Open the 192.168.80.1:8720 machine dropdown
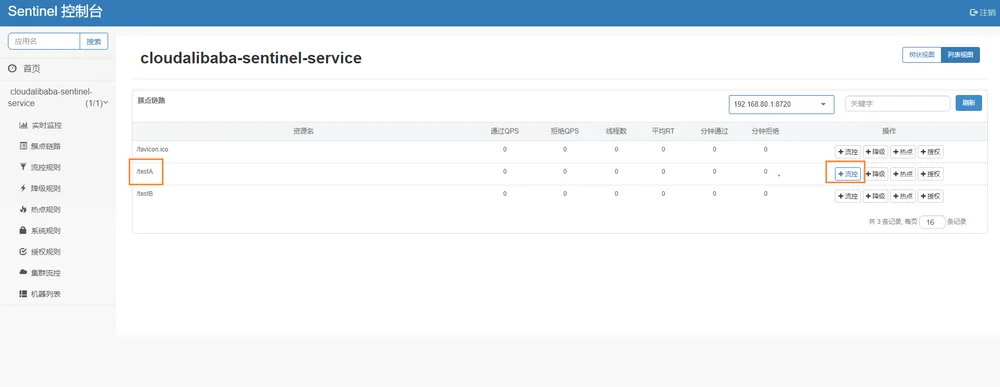The height and width of the screenshot is (387, 1000). pos(781,104)
